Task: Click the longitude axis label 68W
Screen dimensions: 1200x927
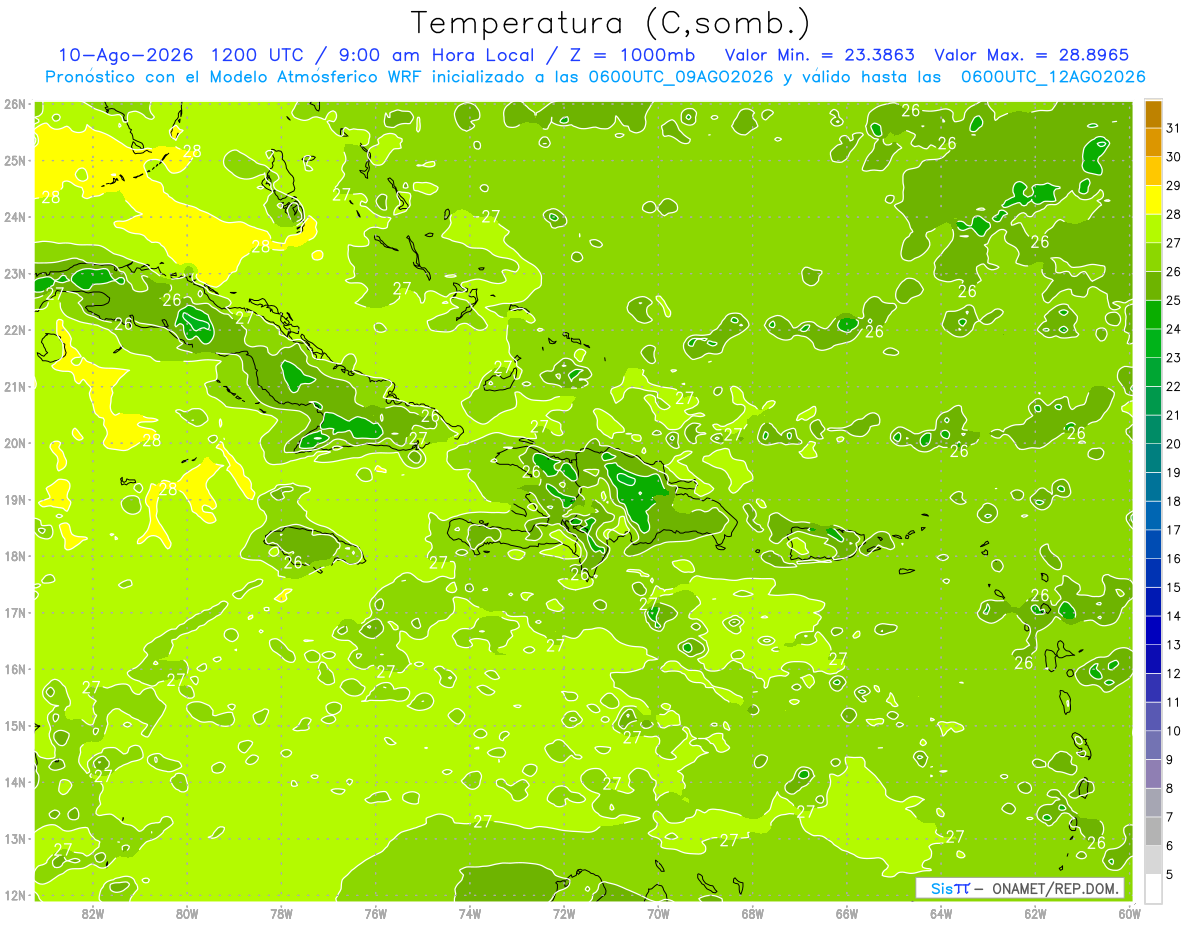Action: [x=752, y=913]
